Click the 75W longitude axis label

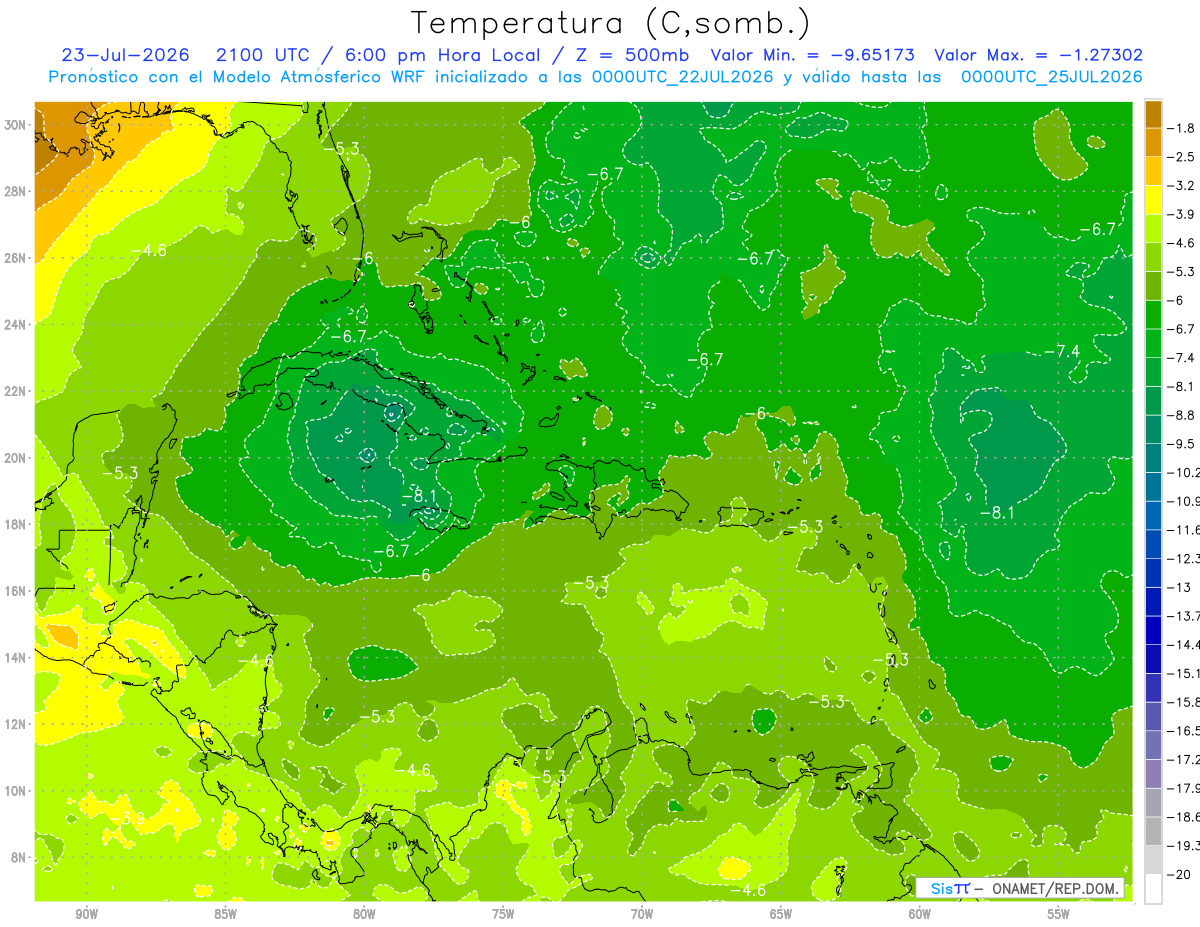pyautogui.click(x=503, y=914)
